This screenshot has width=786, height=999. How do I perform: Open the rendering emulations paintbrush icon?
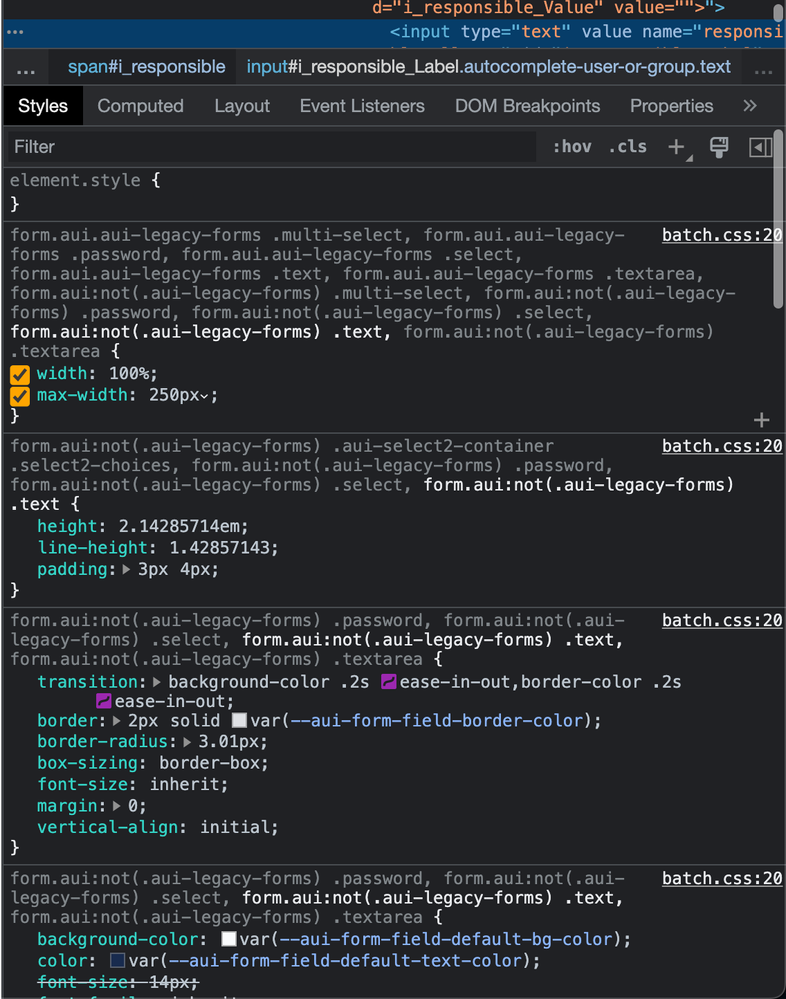pyautogui.click(x=719, y=147)
